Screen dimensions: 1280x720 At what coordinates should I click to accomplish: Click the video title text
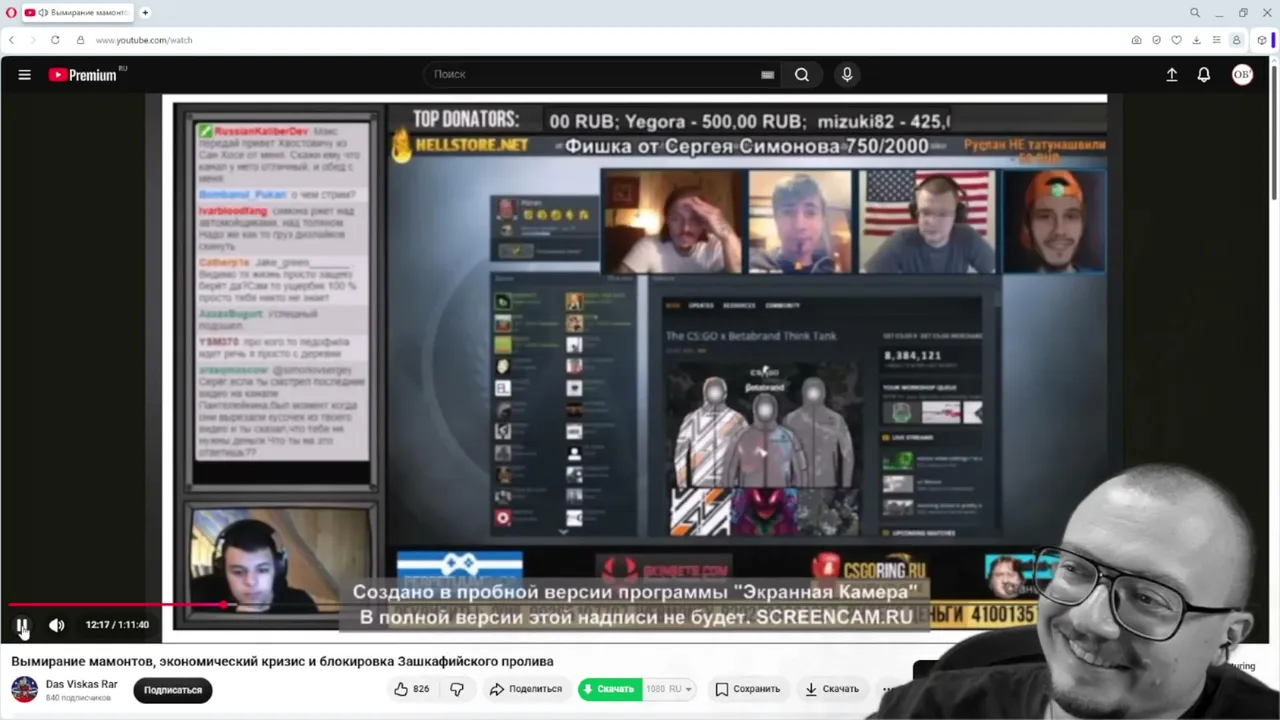click(282, 661)
